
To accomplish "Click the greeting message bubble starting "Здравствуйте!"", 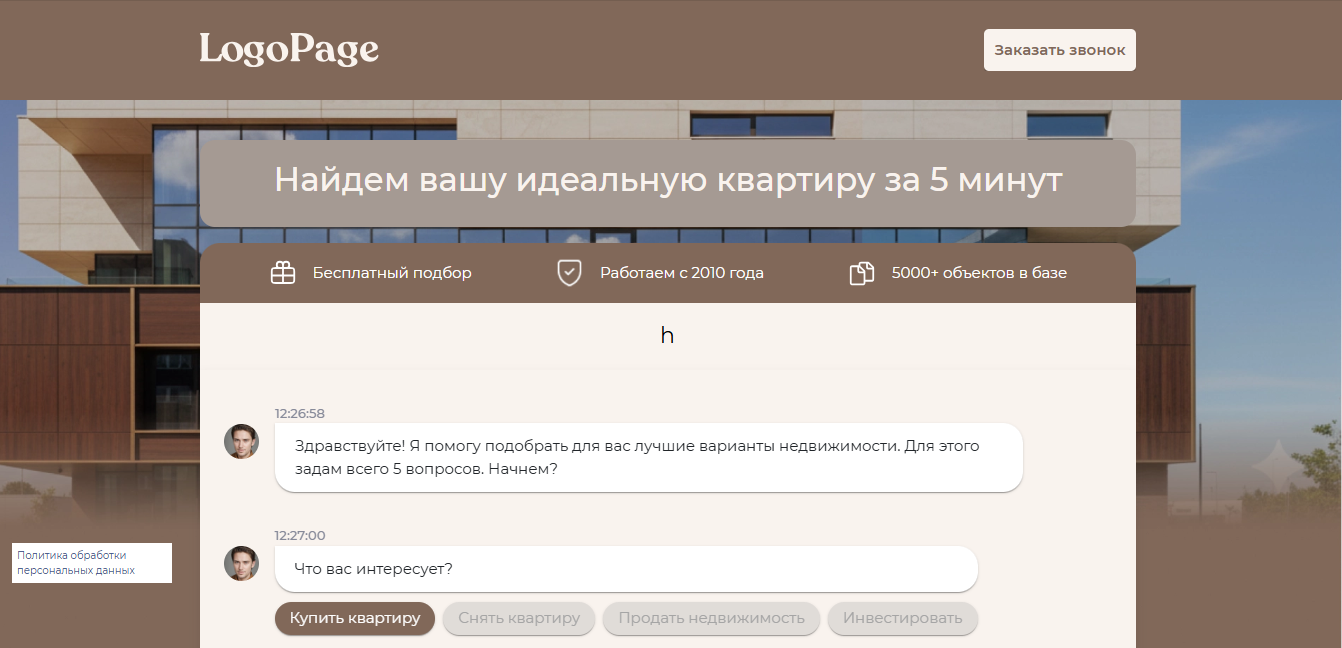I will click(648, 457).
